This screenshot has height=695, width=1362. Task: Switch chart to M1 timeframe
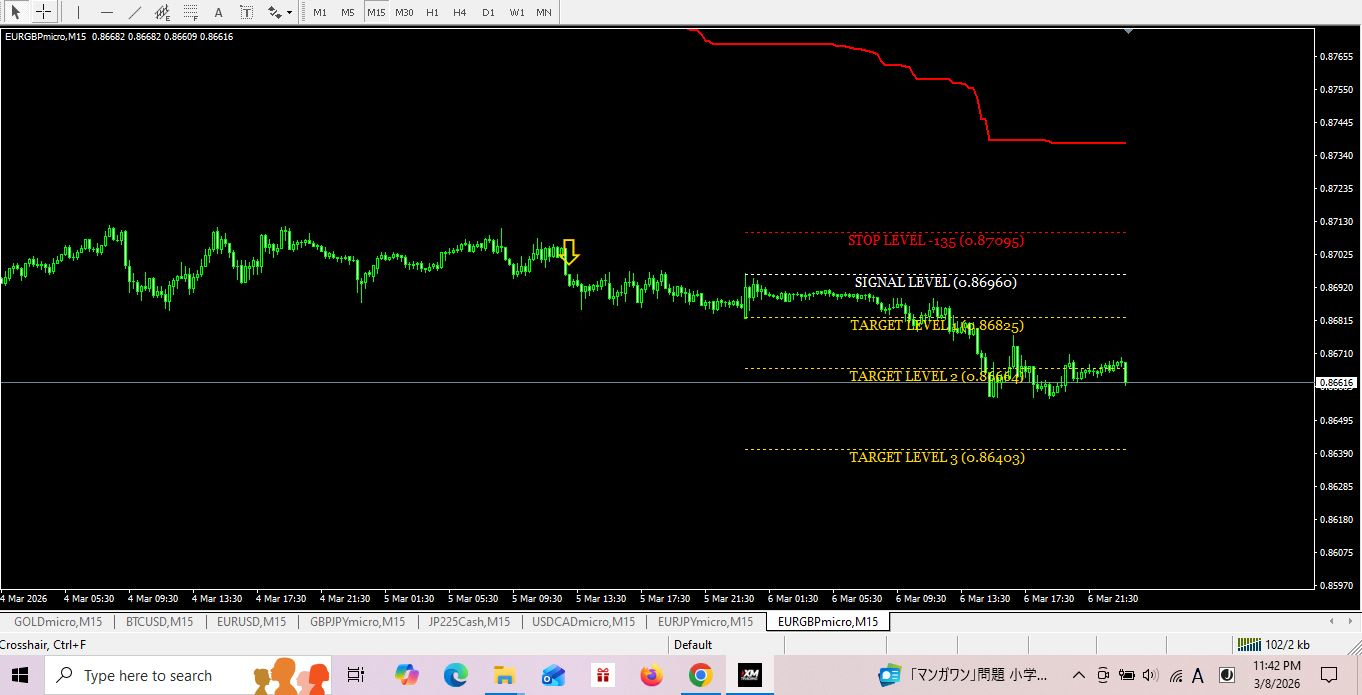coord(319,12)
